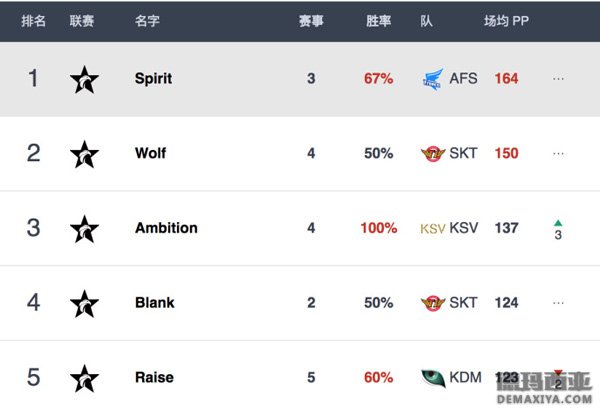Click the league star icon beside Blank
This screenshot has width=600, height=411.
click(x=85, y=303)
